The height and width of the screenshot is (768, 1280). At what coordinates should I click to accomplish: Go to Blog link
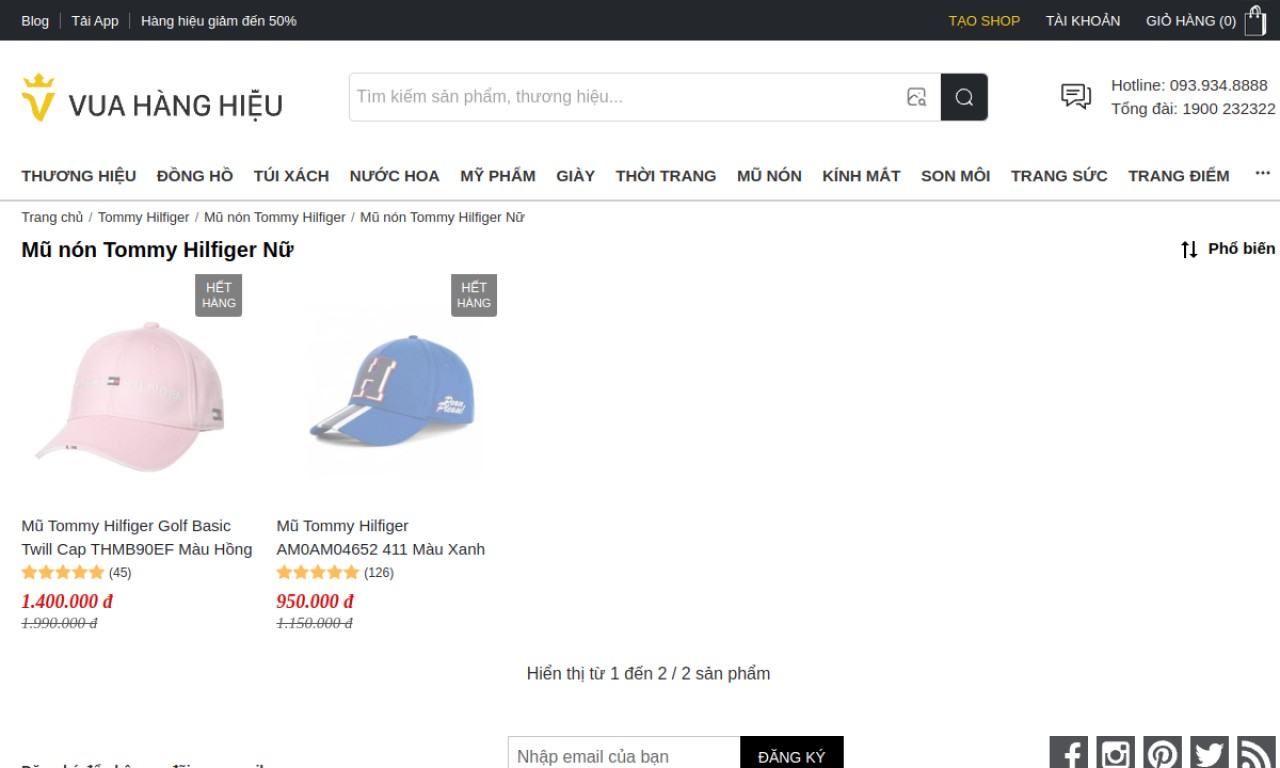35,21
